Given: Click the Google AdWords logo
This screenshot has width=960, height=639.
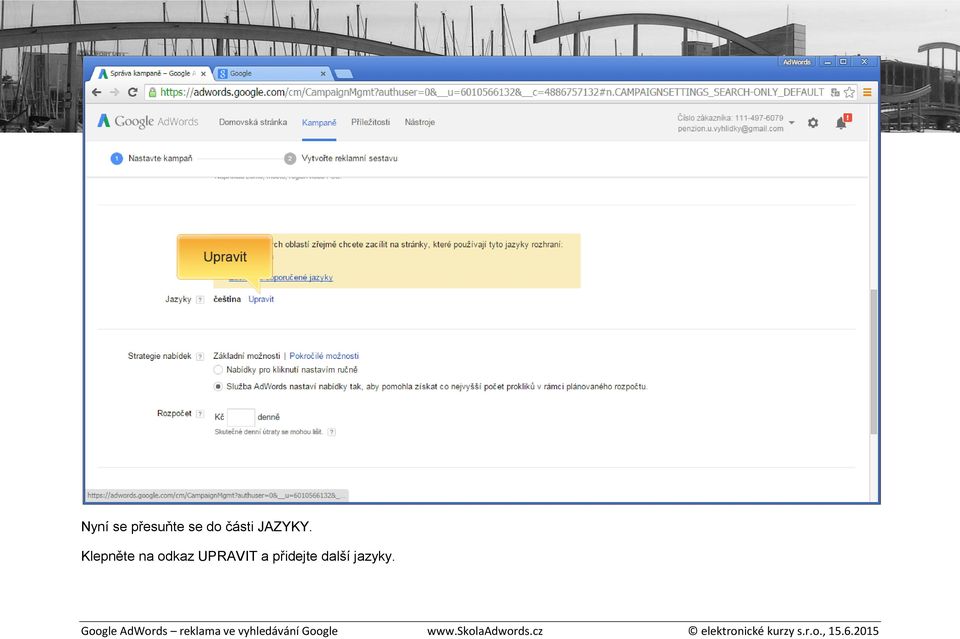Looking at the screenshot, I should click(x=148, y=121).
